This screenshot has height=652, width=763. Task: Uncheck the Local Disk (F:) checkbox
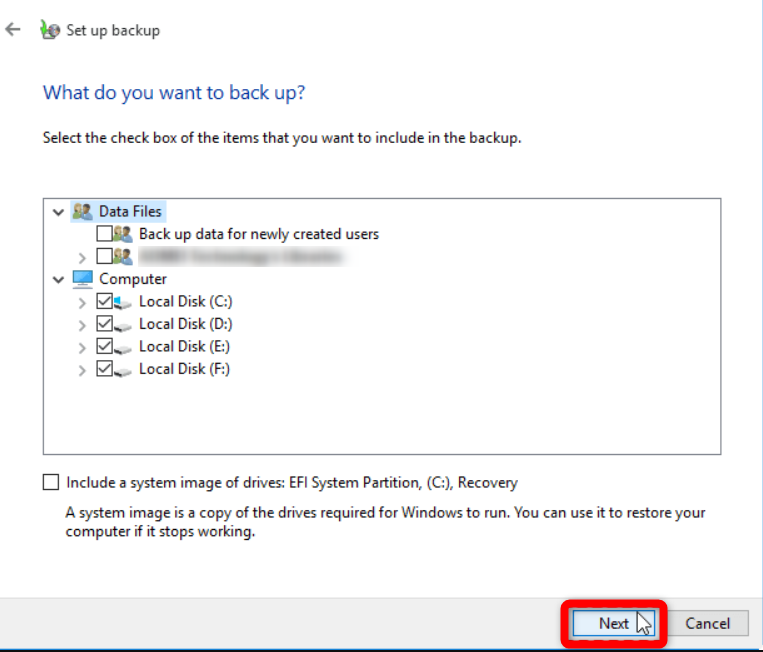click(104, 369)
